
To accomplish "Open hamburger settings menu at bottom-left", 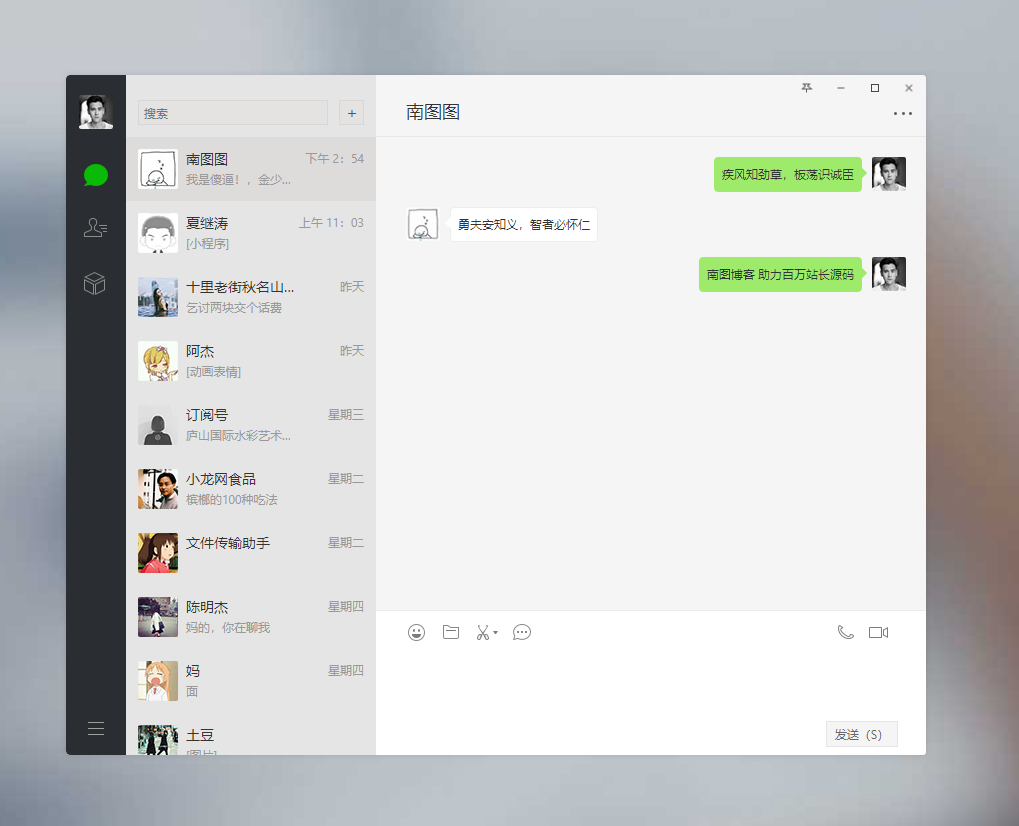I will point(96,728).
